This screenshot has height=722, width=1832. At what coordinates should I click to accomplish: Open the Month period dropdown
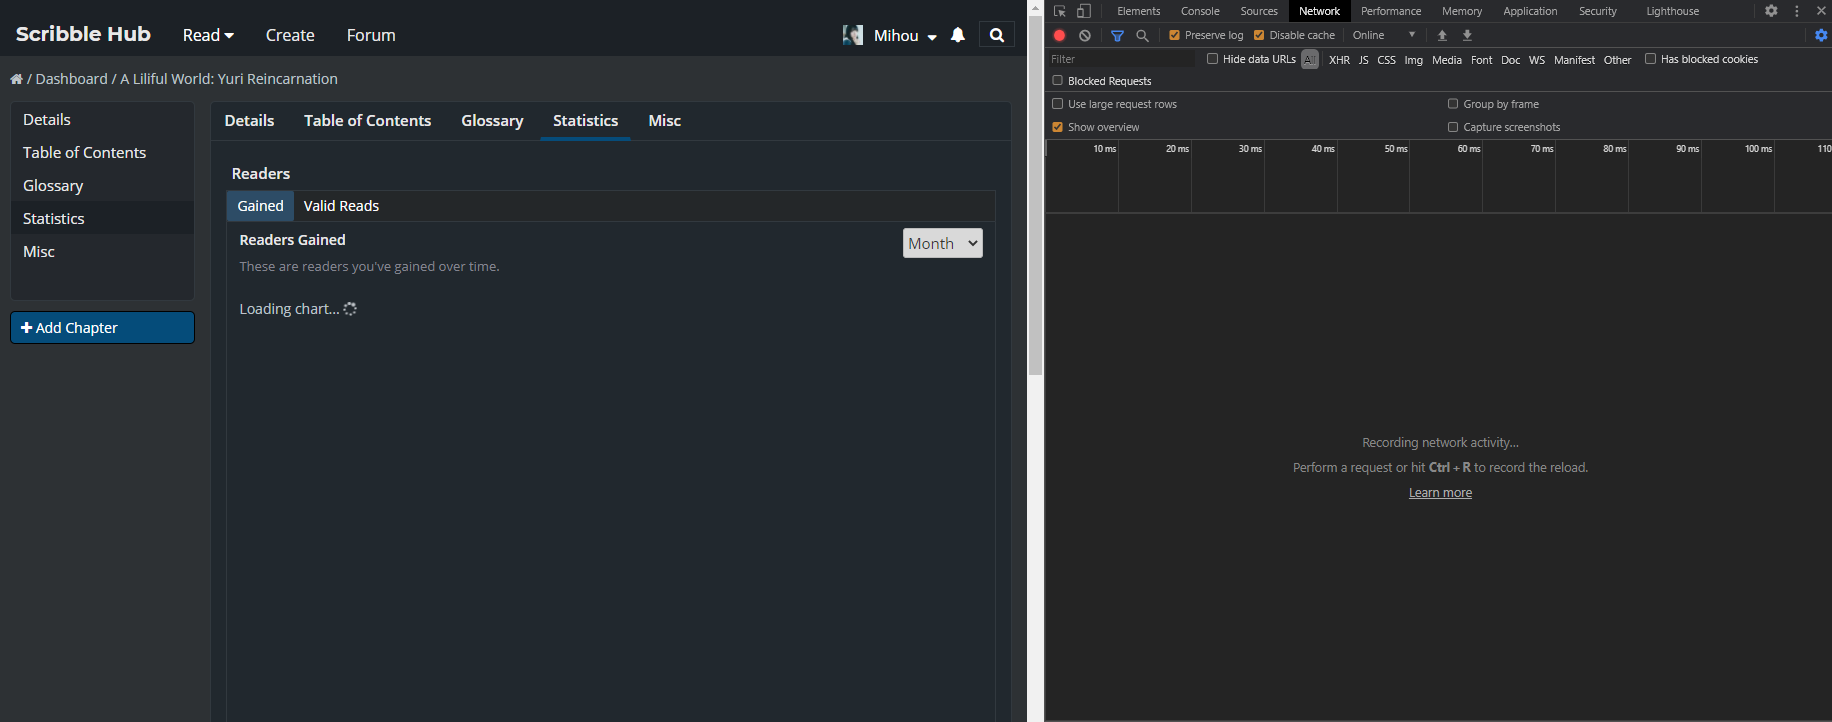click(x=942, y=243)
